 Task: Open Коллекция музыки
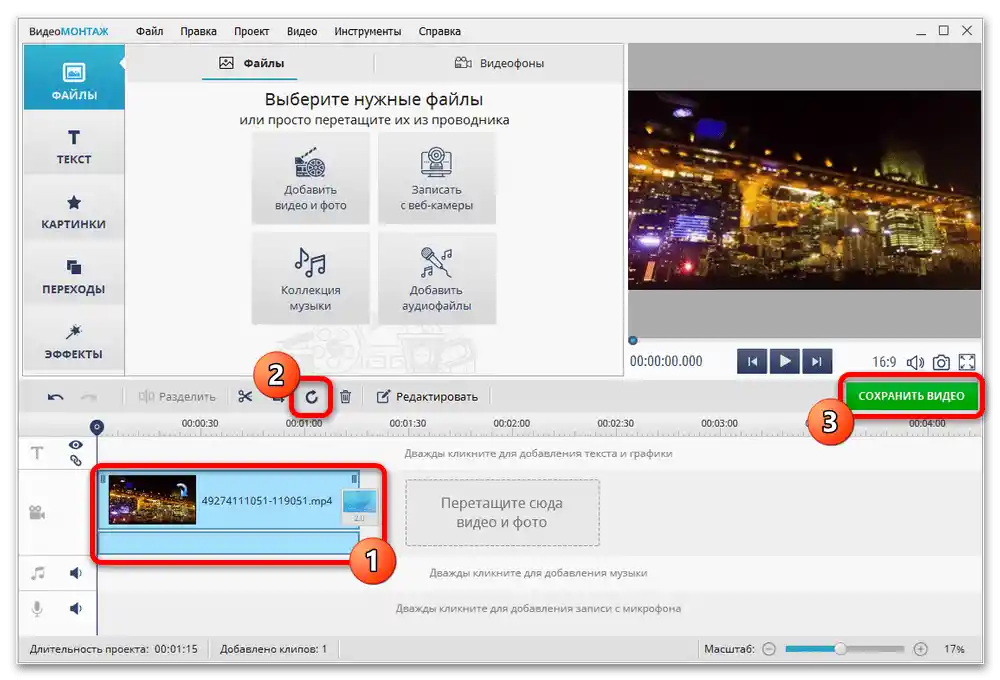[x=311, y=278]
